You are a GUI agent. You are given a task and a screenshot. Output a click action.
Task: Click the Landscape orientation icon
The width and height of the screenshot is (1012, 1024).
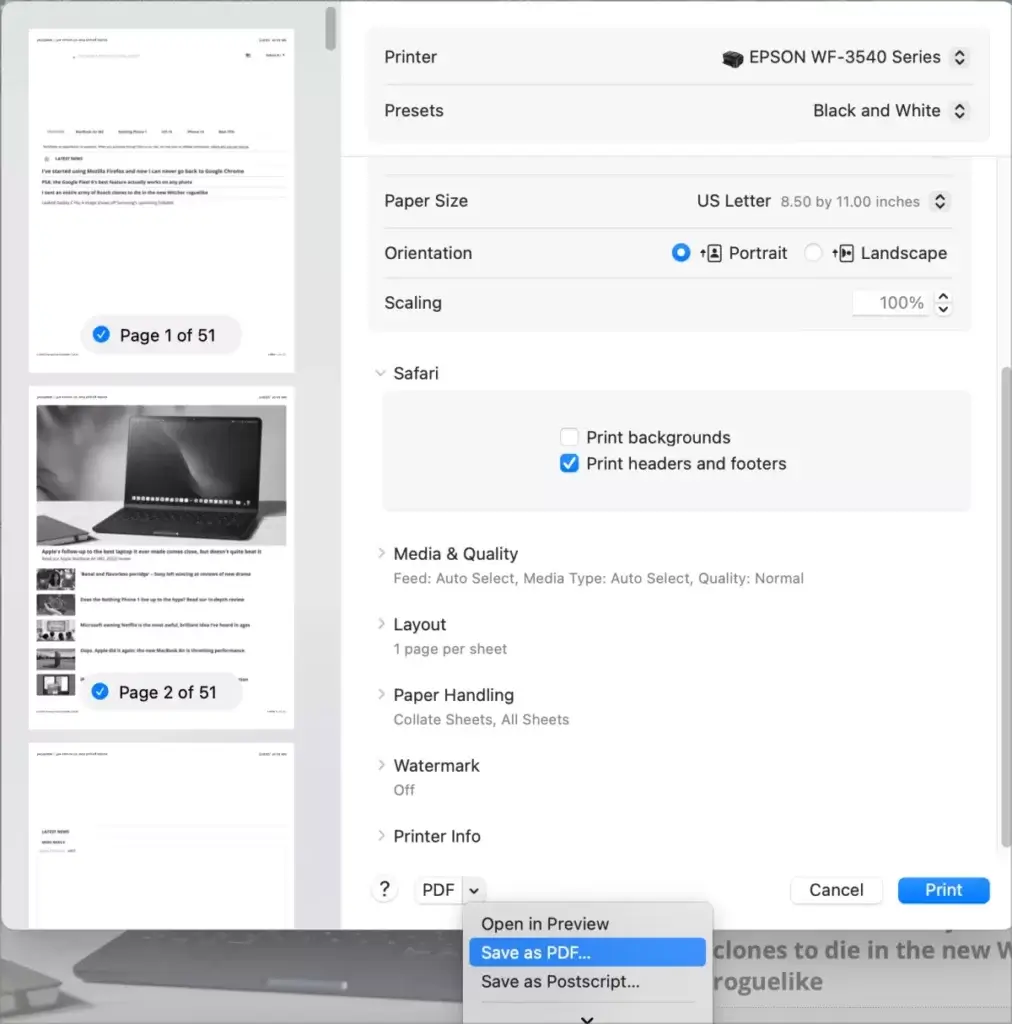[843, 253]
